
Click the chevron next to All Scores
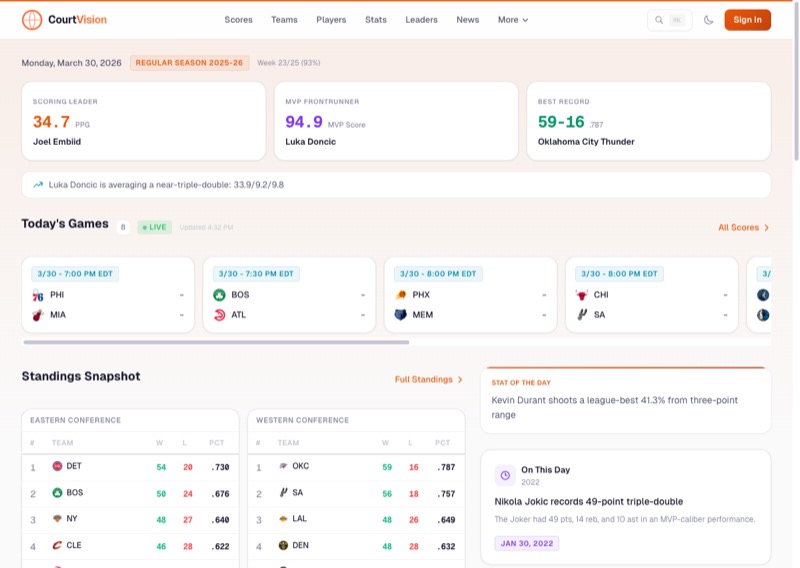(x=766, y=228)
